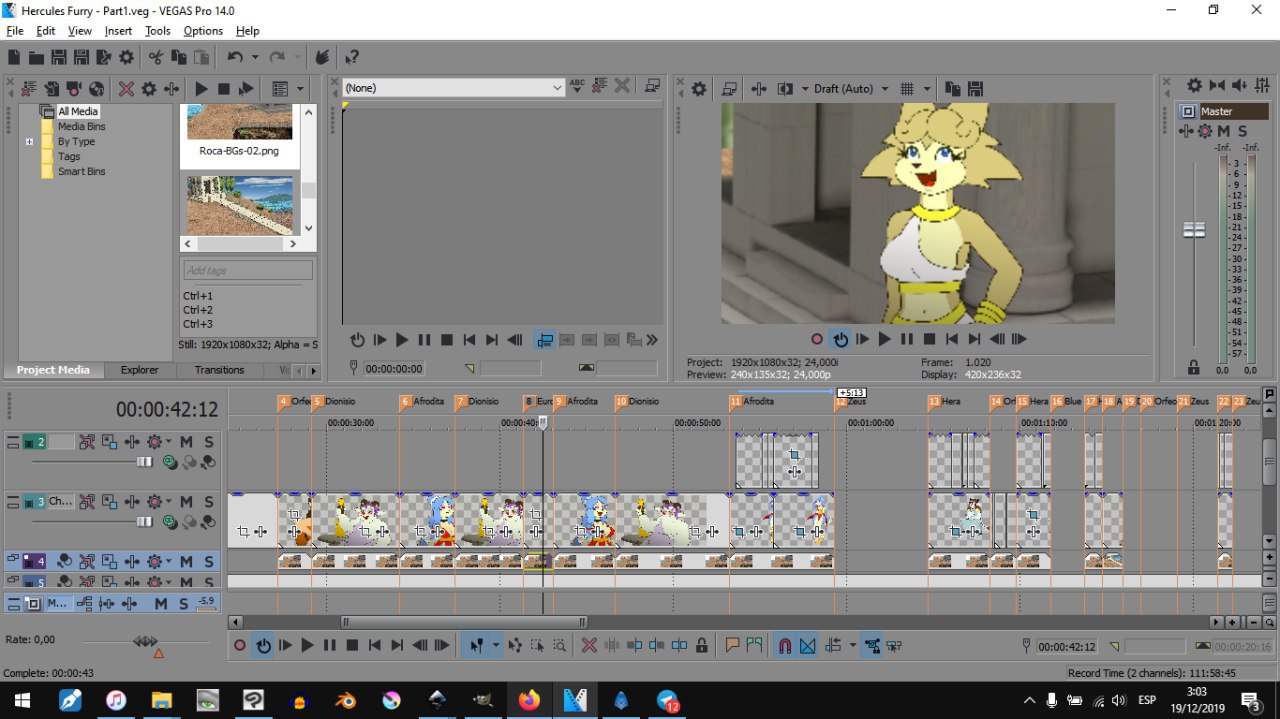The image size is (1280, 719).
Task: Click the Zoom Edit Tool magnifier icon
Action: pos(560,646)
